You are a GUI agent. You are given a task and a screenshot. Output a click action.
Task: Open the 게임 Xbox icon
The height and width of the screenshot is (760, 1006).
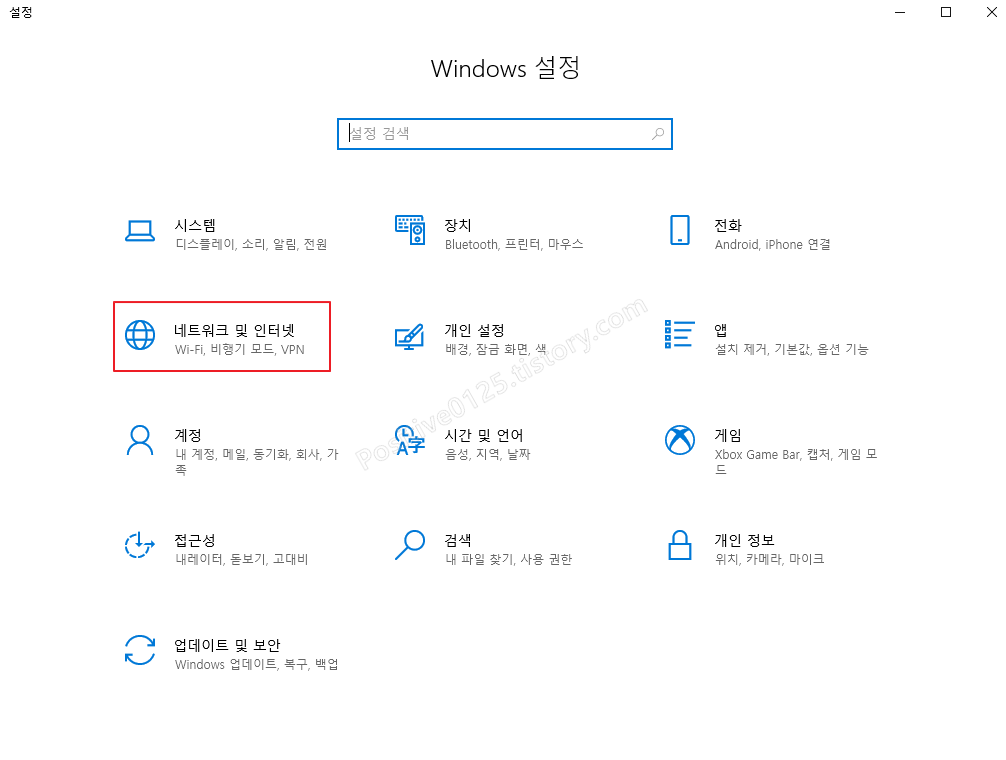[x=680, y=440]
